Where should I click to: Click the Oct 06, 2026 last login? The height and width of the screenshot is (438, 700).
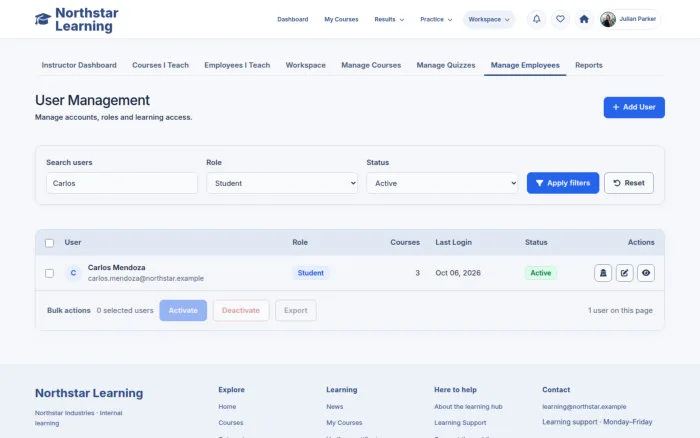click(458, 273)
